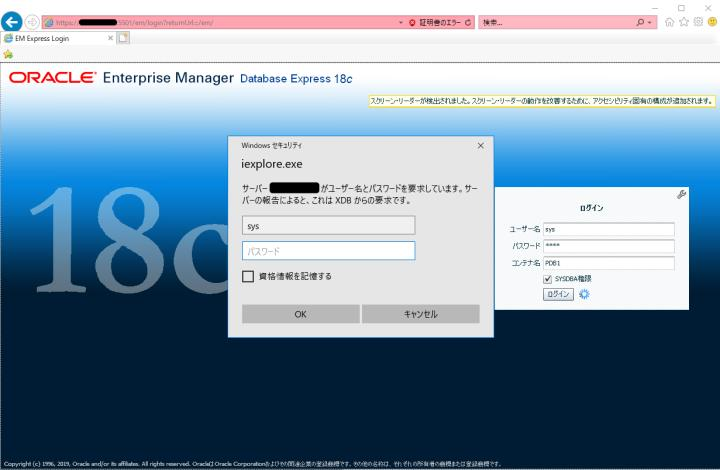Close the EM Express Login tab

coord(110,38)
